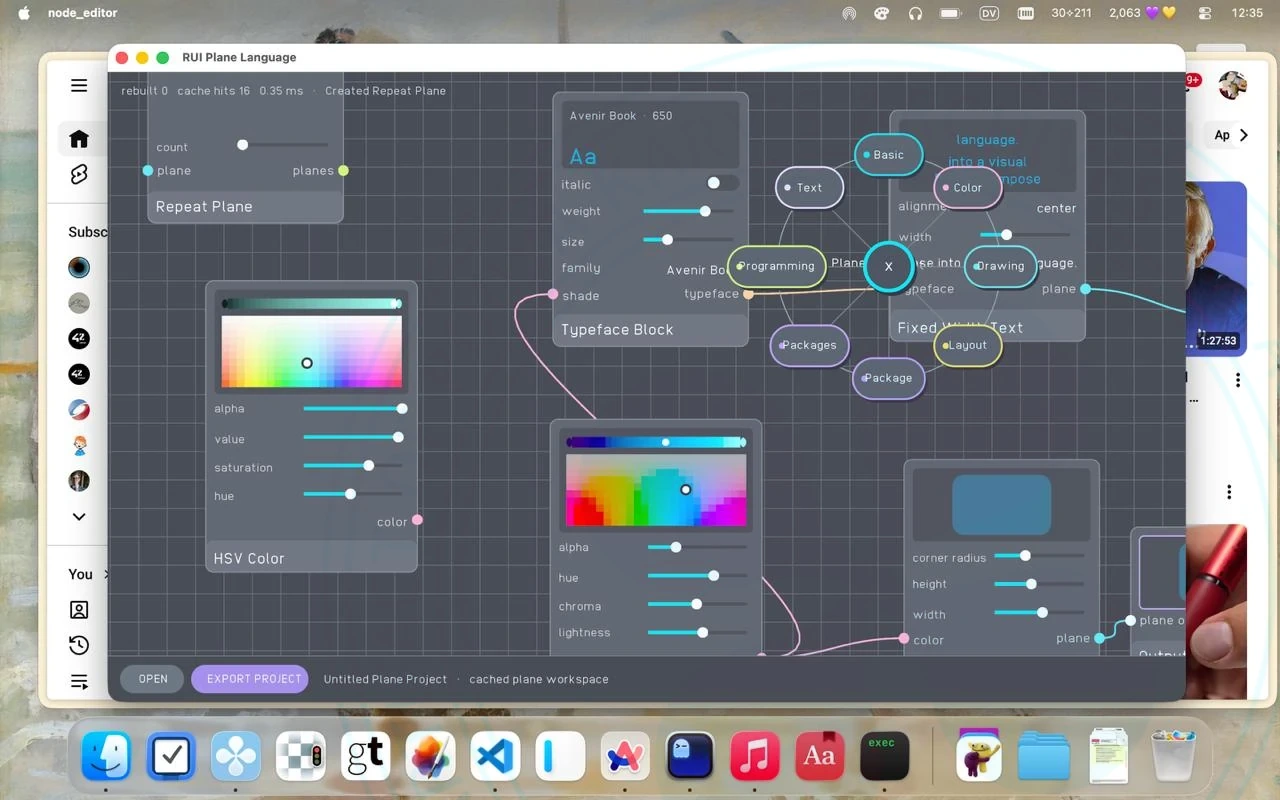The width and height of the screenshot is (1280, 800).
Task: Click the shade input port of Typeface Block
Action: click(x=553, y=294)
